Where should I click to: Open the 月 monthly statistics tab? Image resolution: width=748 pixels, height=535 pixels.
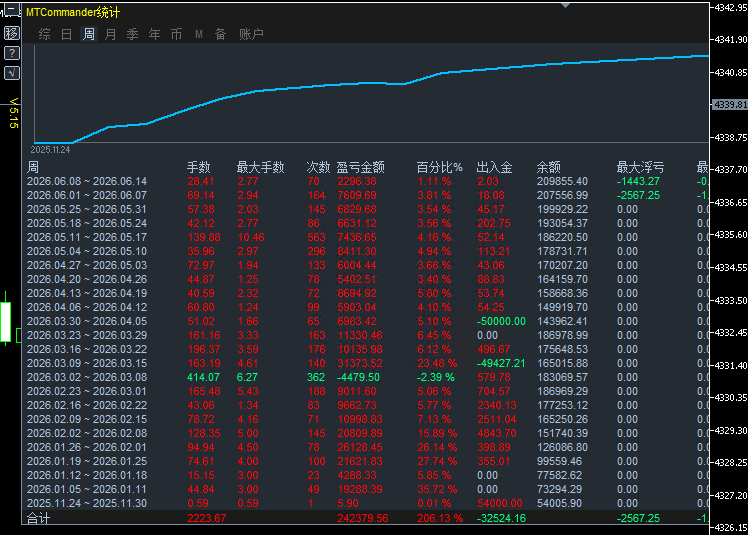click(110, 34)
